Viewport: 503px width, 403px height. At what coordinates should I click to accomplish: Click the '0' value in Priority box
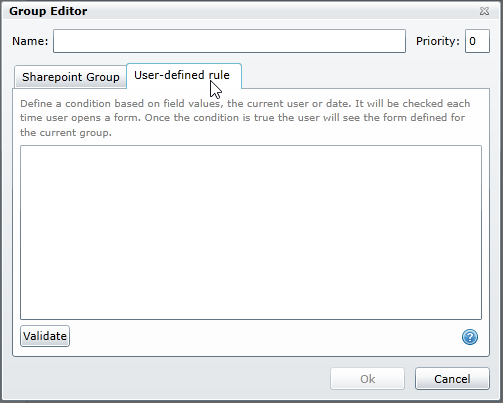[472, 41]
